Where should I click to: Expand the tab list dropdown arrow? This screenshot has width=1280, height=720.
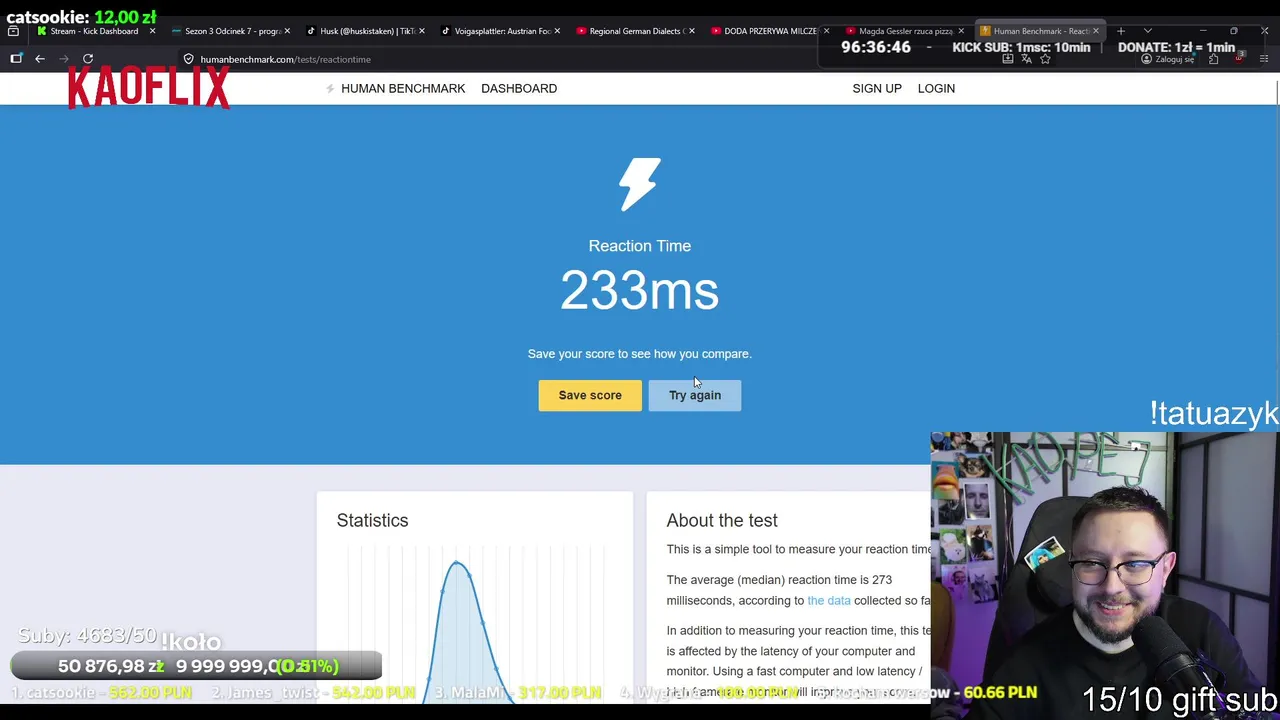[x=1148, y=31]
